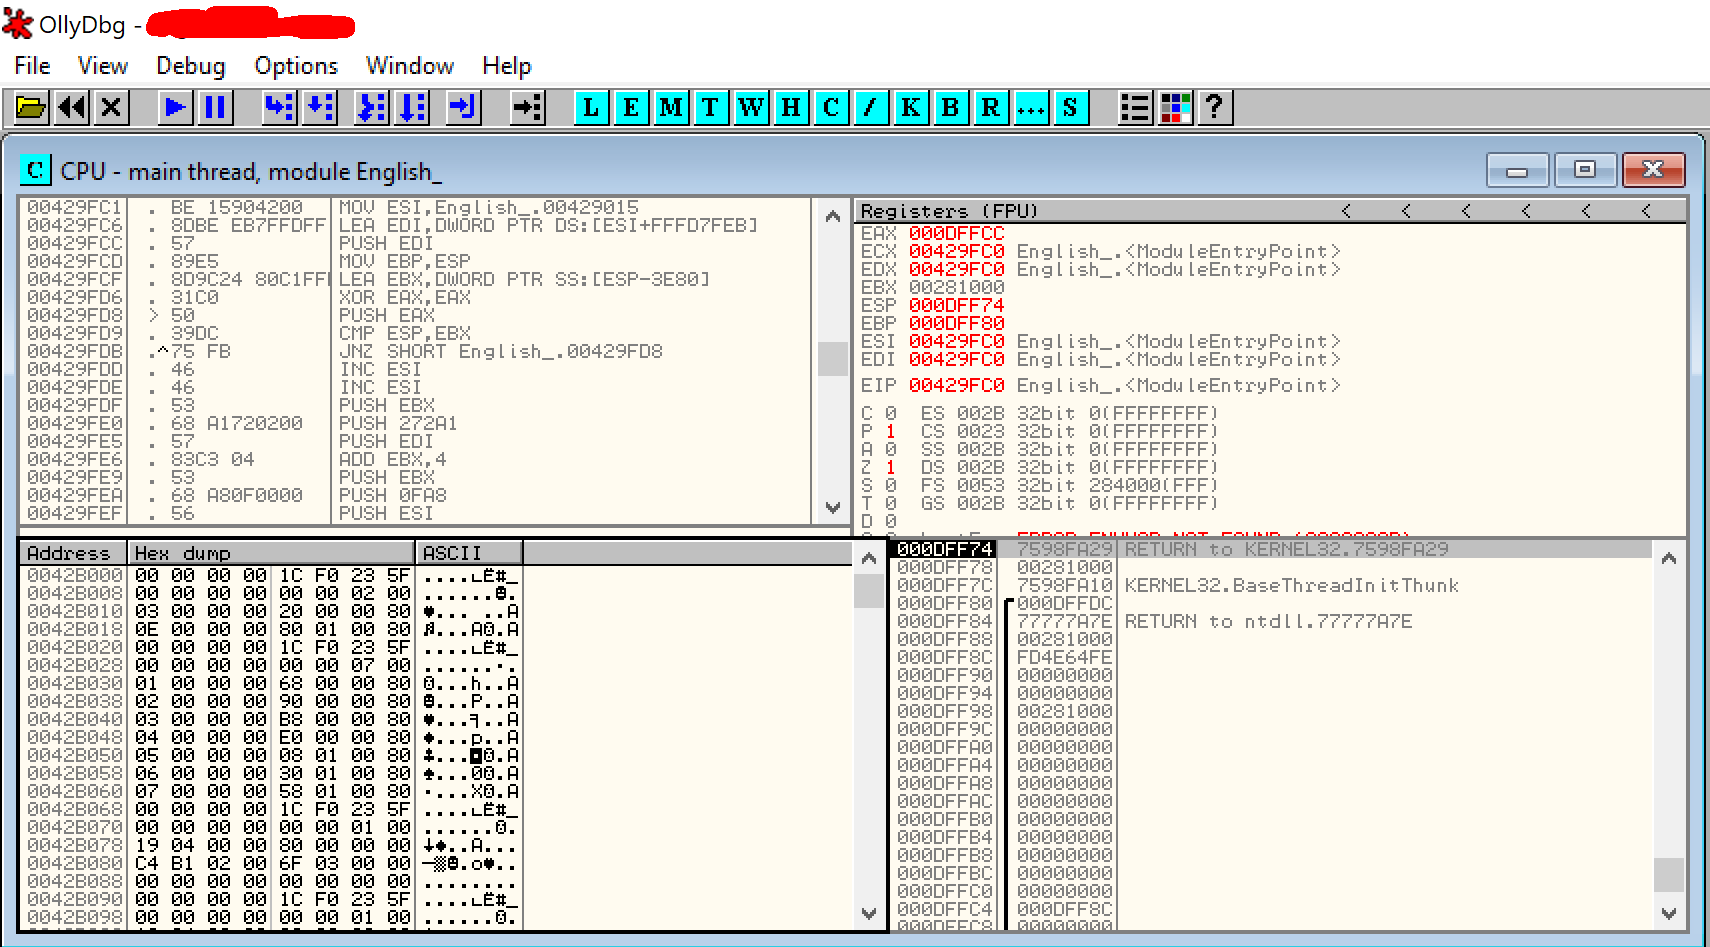Open a file with the folder toolbar icon

click(31, 107)
